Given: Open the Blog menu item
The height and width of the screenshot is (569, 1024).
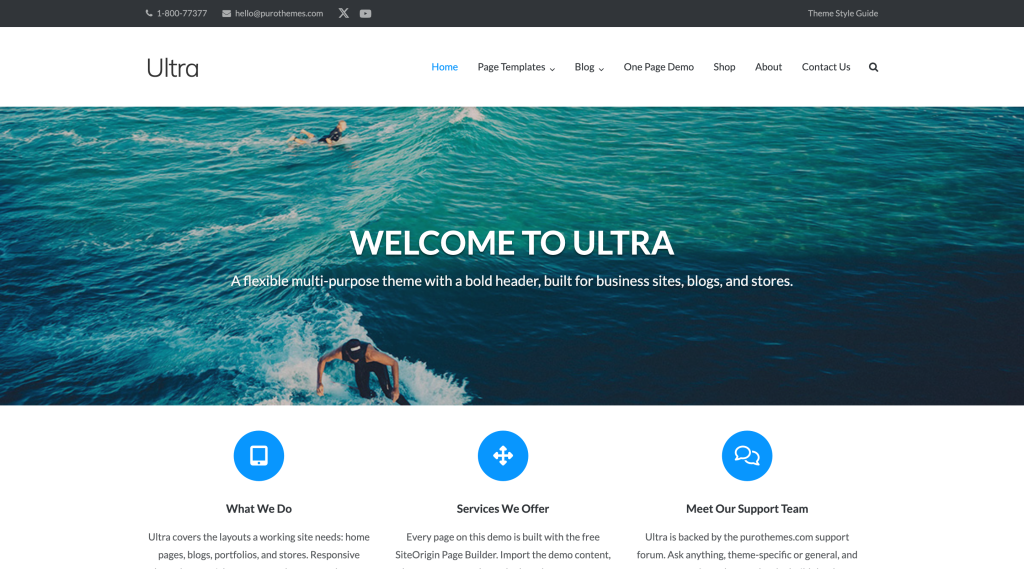Looking at the screenshot, I should tap(584, 67).
